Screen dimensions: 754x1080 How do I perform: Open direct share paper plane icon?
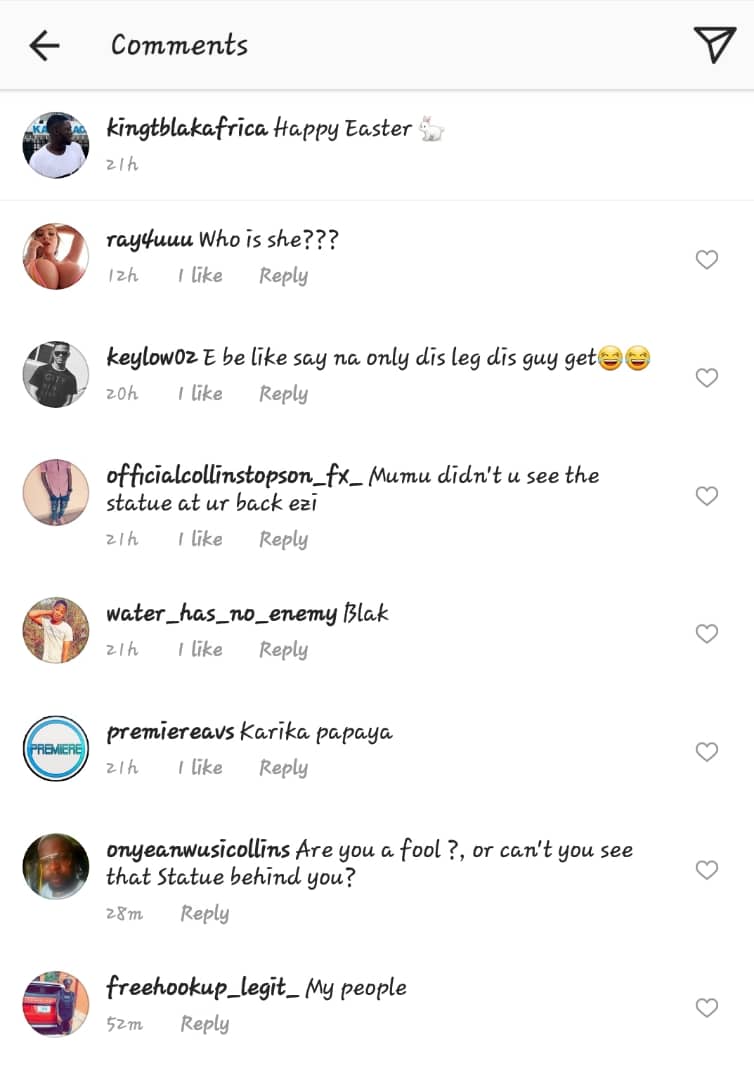(714, 45)
